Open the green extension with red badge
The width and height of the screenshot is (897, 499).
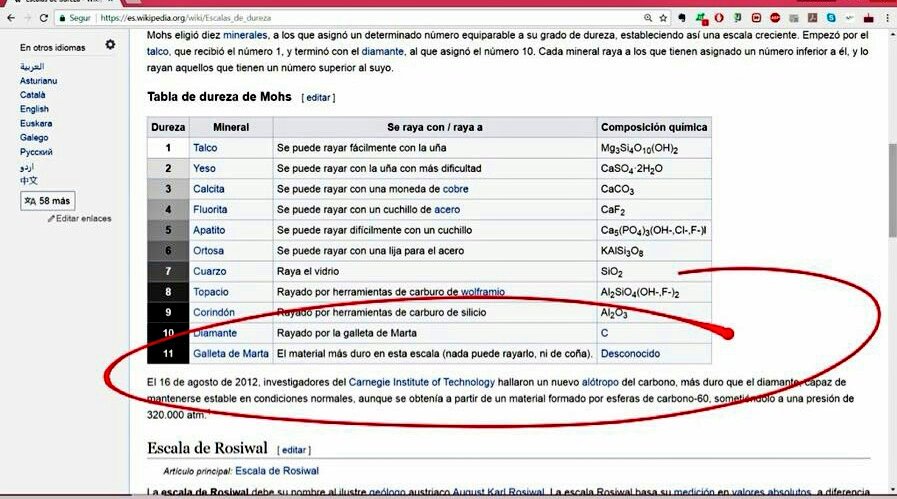(701, 18)
